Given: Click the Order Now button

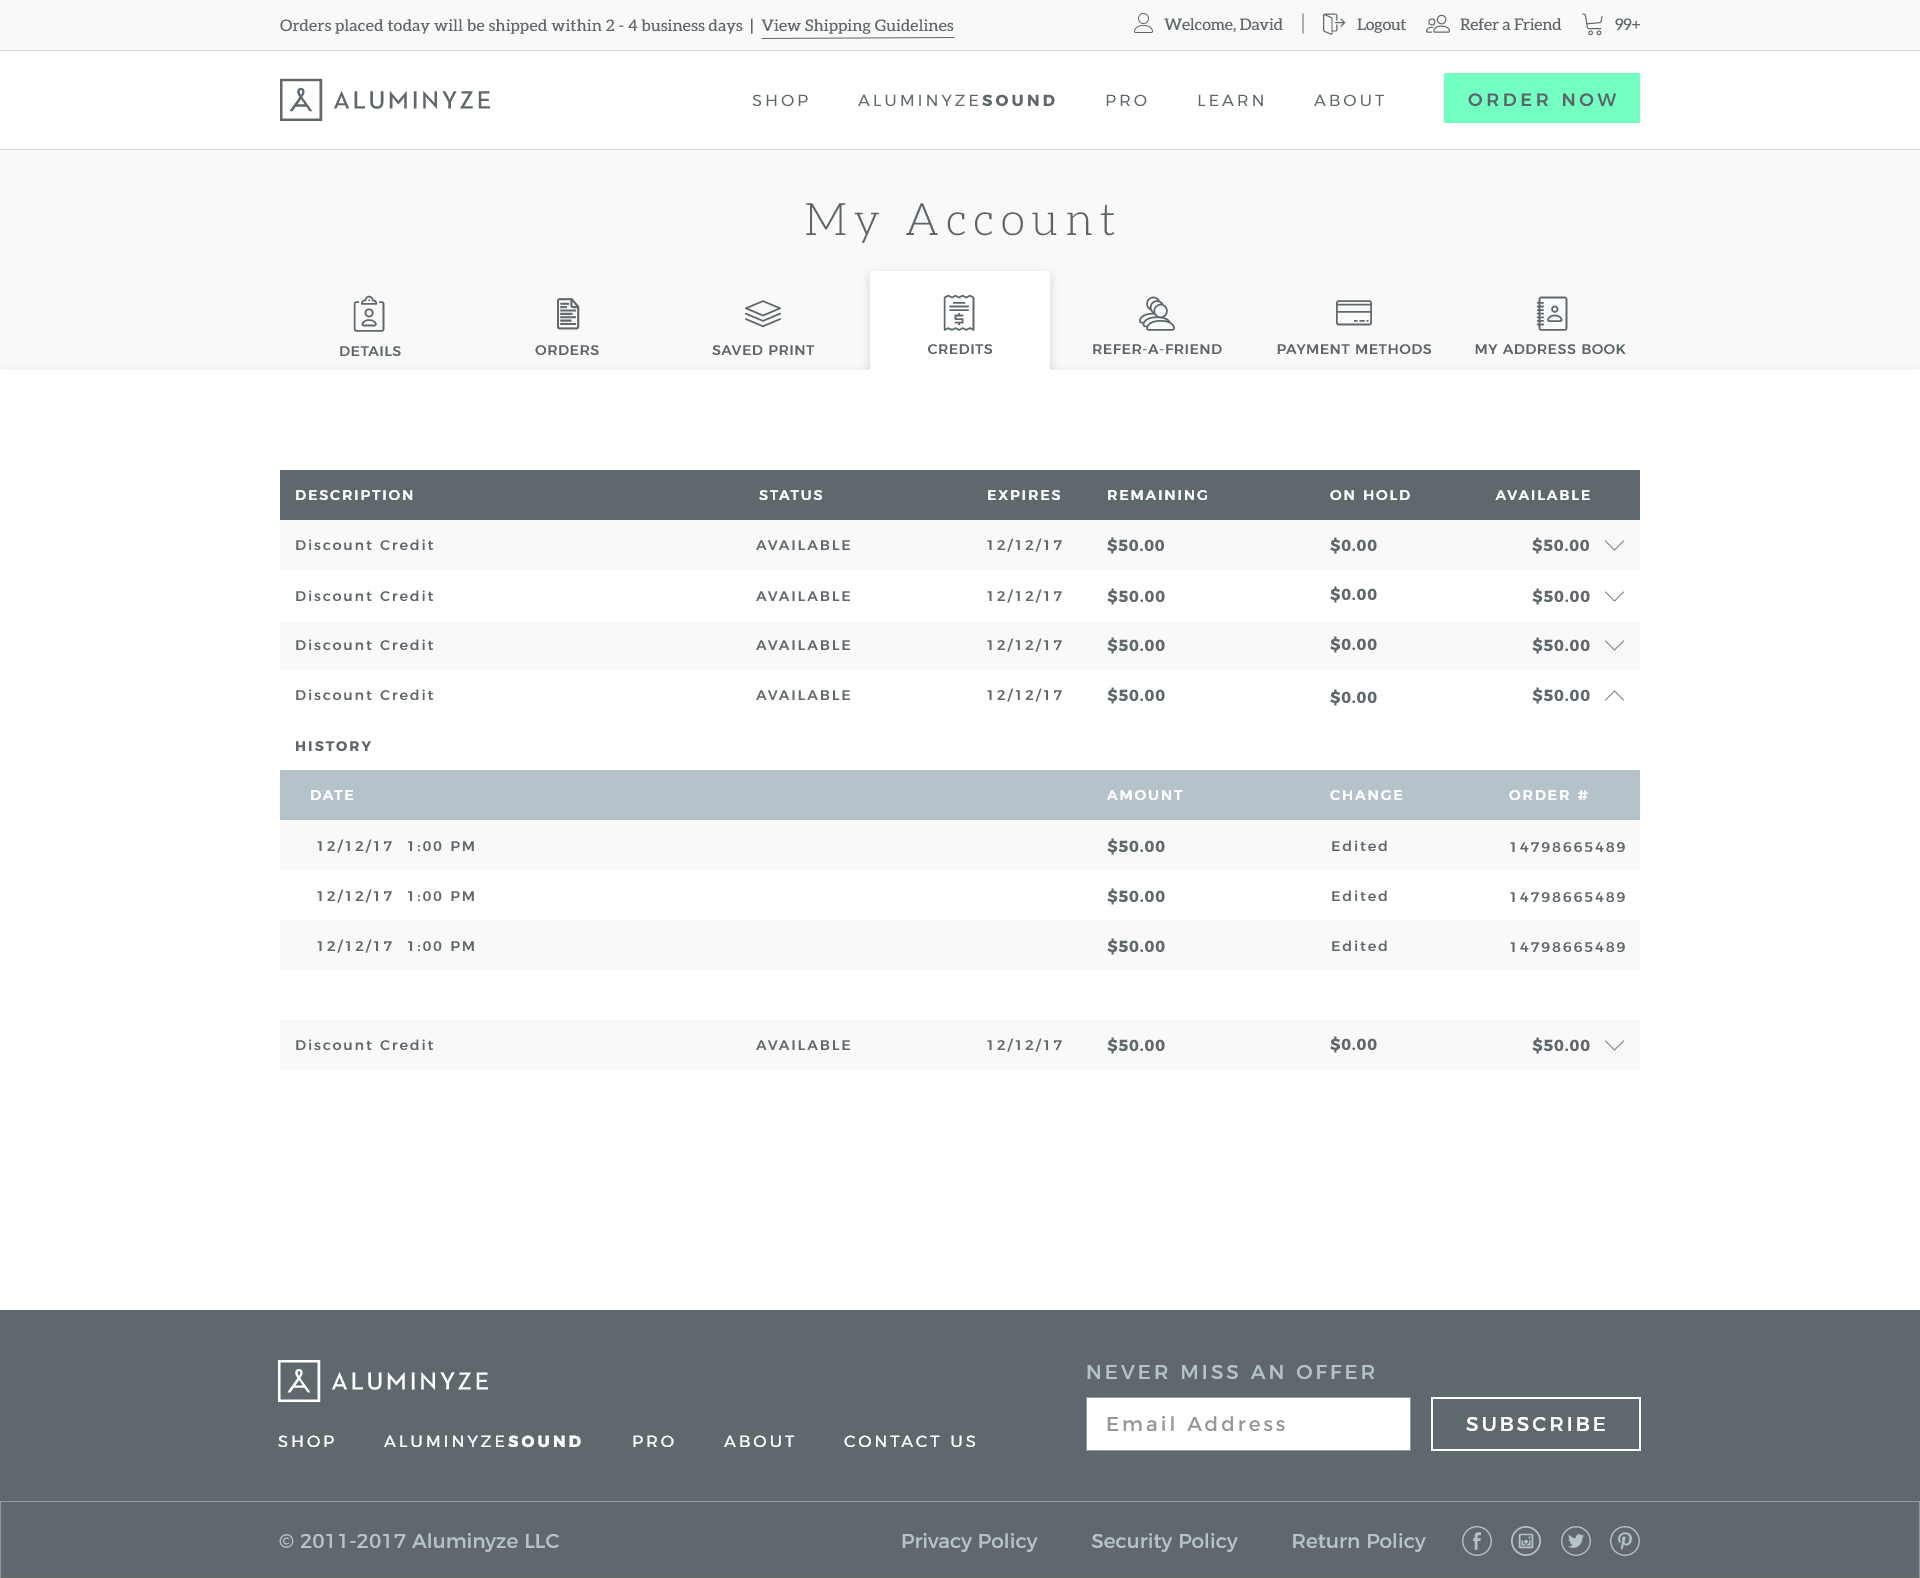Looking at the screenshot, I should click(1541, 99).
